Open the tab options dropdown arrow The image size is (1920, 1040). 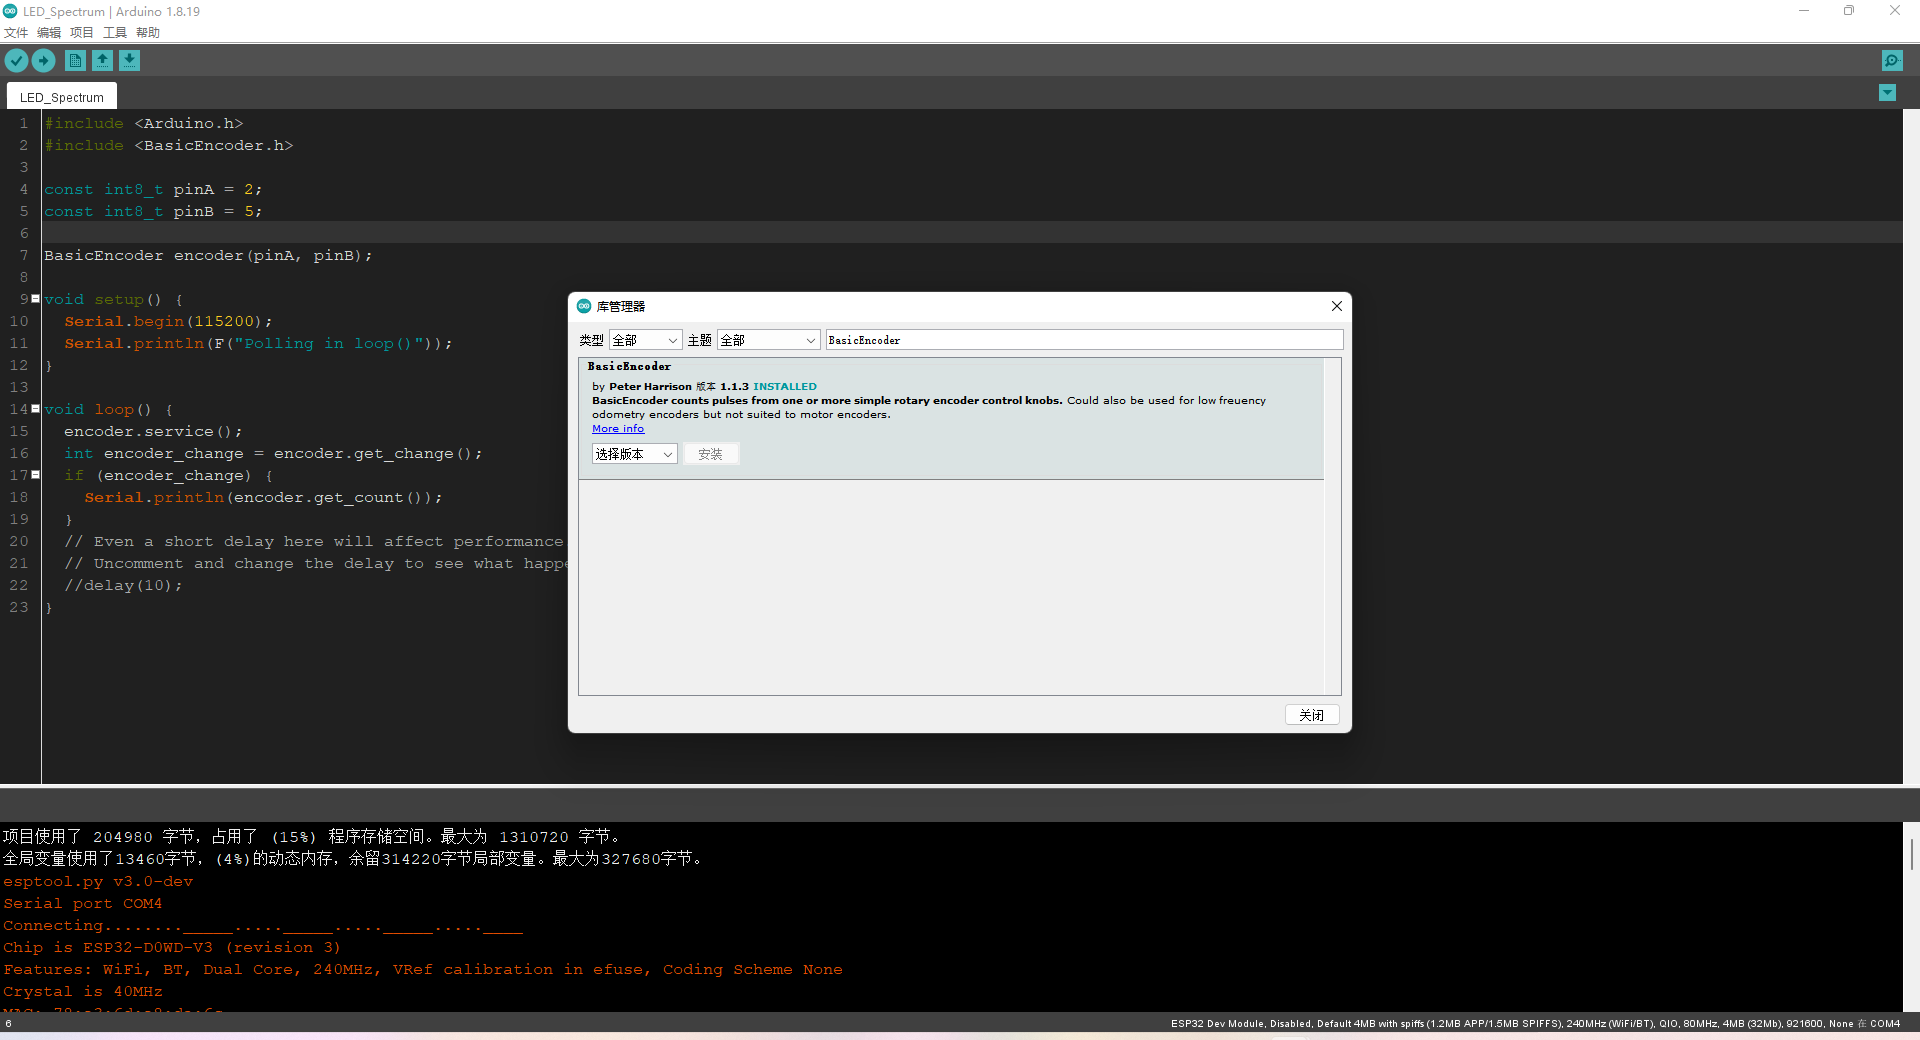(x=1887, y=93)
